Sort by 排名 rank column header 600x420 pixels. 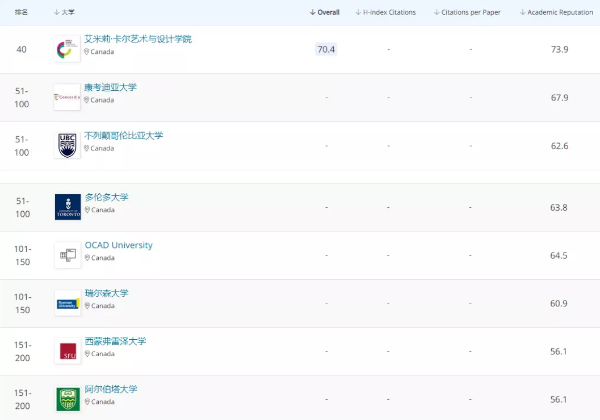tap(21, 12)
